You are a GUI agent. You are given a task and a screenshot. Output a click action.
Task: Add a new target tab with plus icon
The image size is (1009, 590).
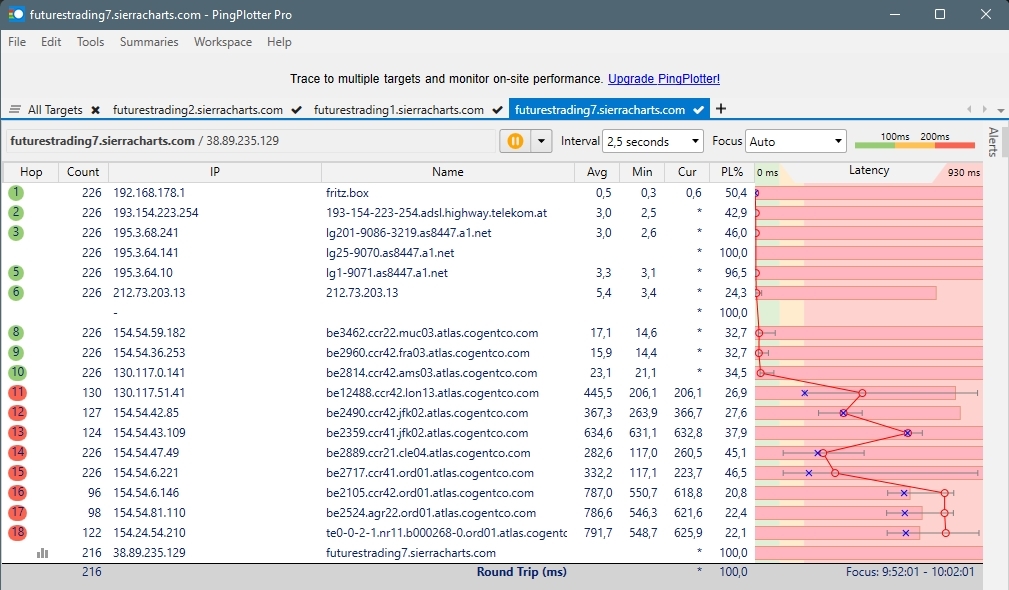coord(721,109)
